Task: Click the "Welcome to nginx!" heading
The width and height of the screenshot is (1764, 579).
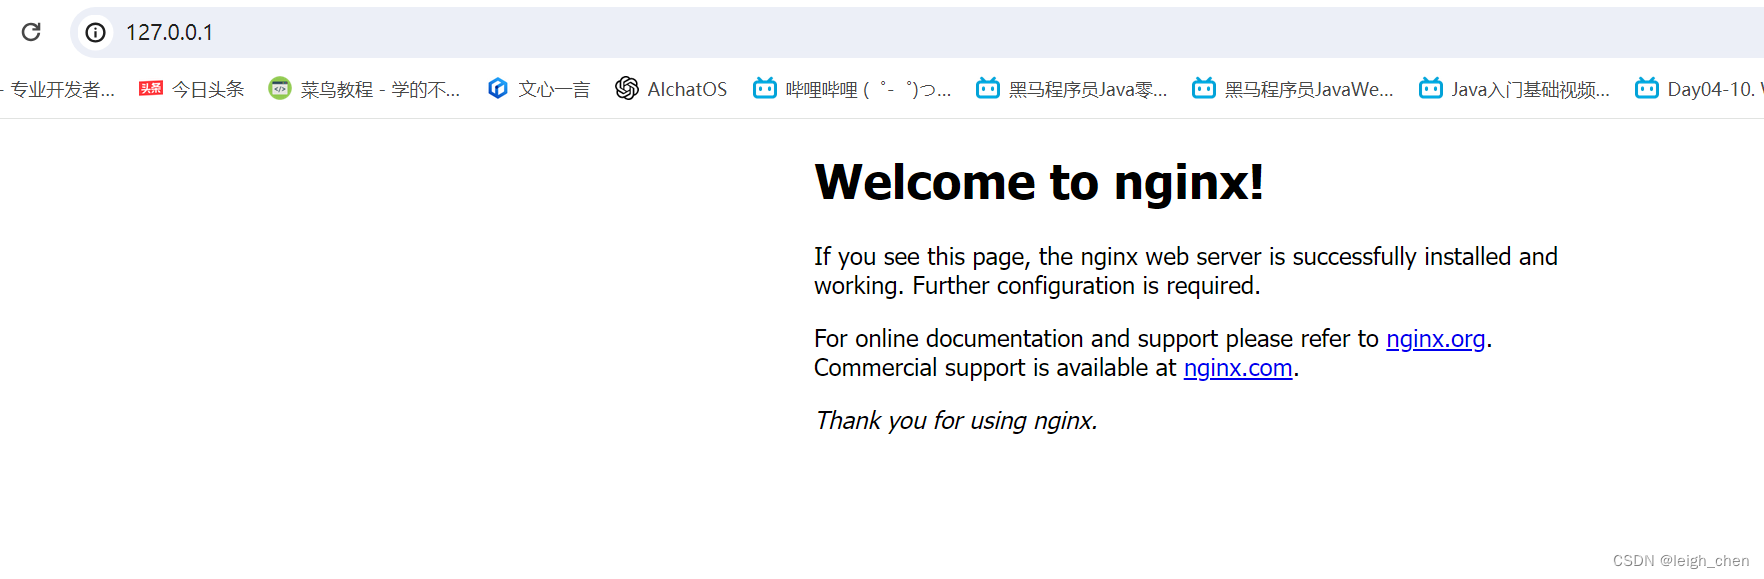Action: [x=1040, y=182]
